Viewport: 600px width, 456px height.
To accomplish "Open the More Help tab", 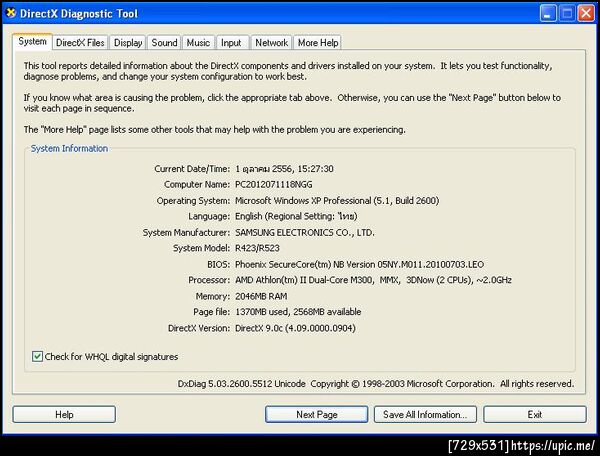I will coord(318,42).
